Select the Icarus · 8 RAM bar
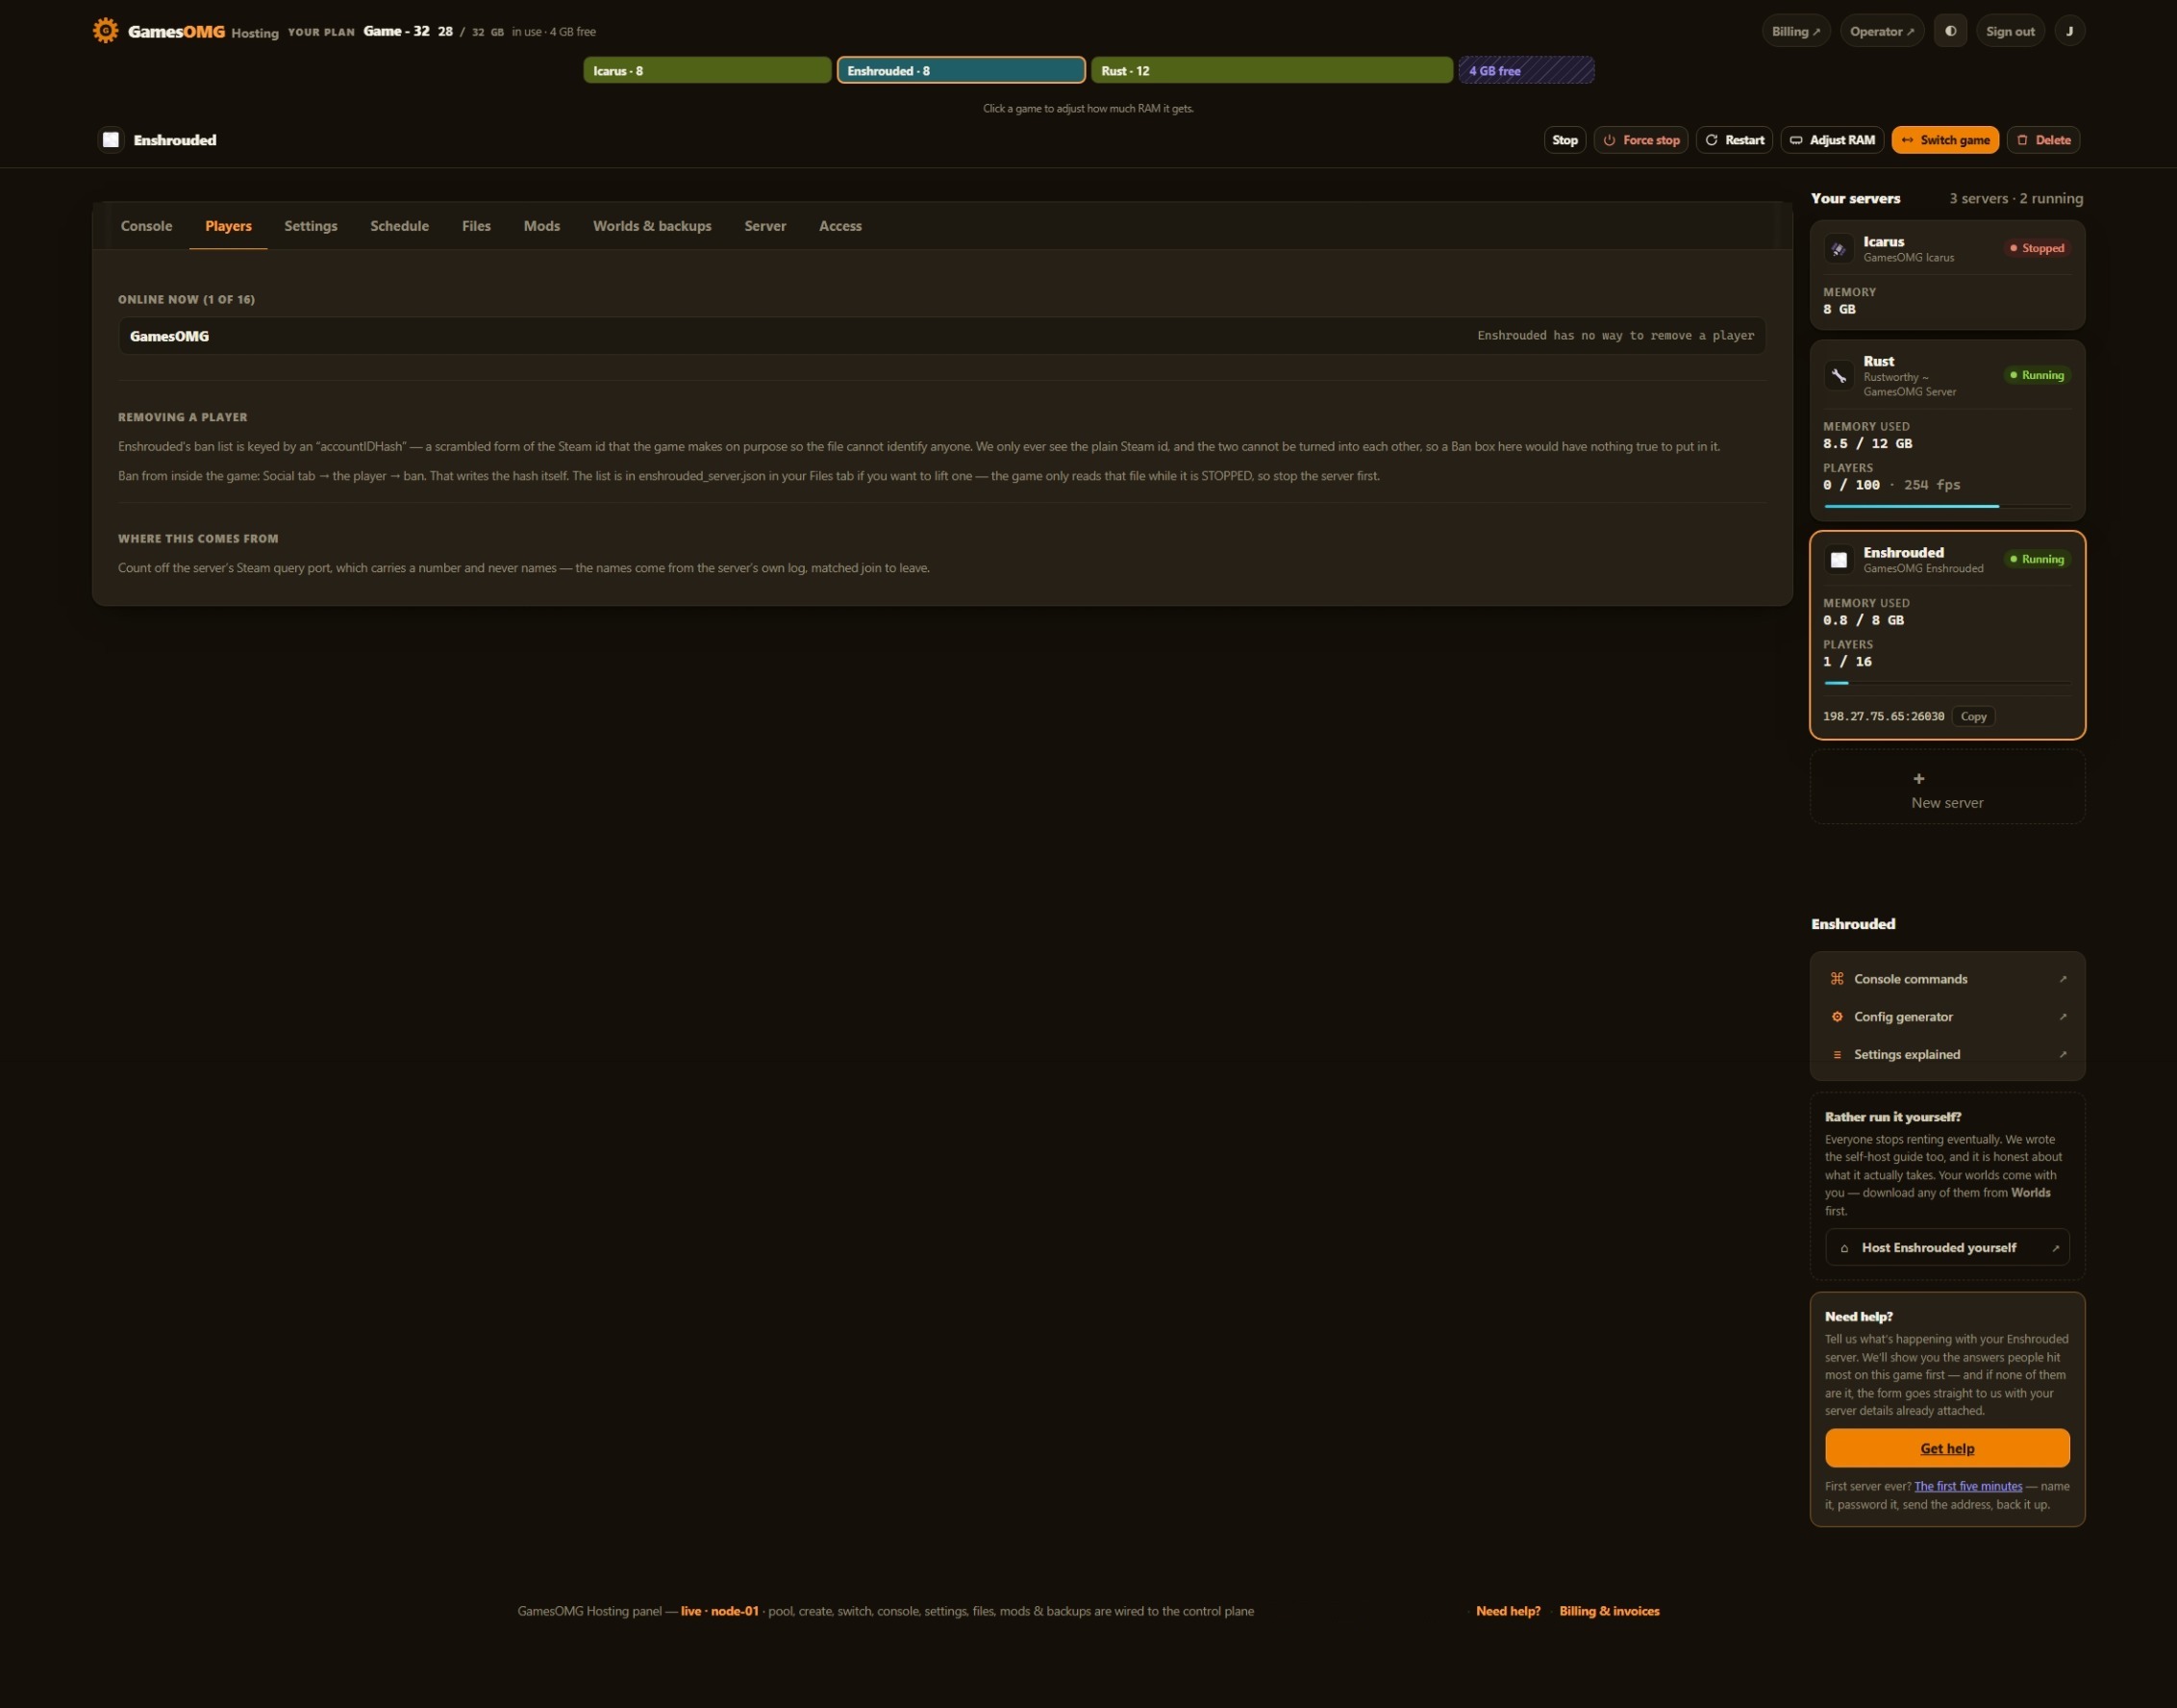 [x=707, y=70]
